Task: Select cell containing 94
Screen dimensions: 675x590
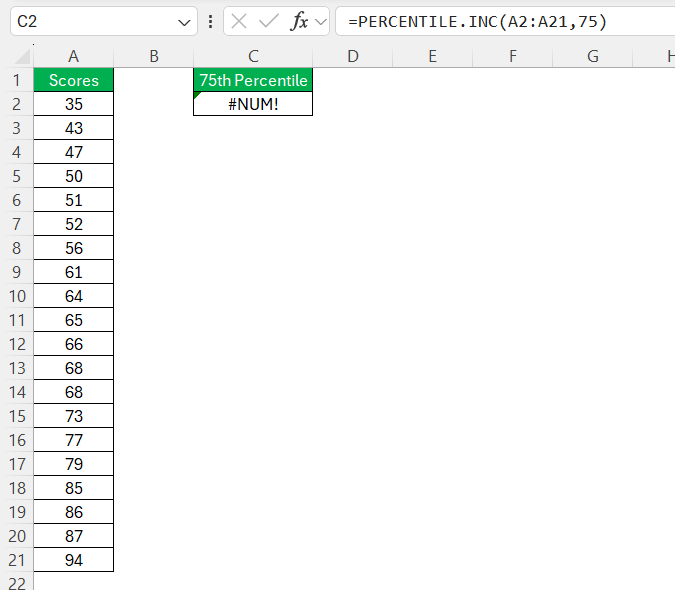Action: click(74, 560)
